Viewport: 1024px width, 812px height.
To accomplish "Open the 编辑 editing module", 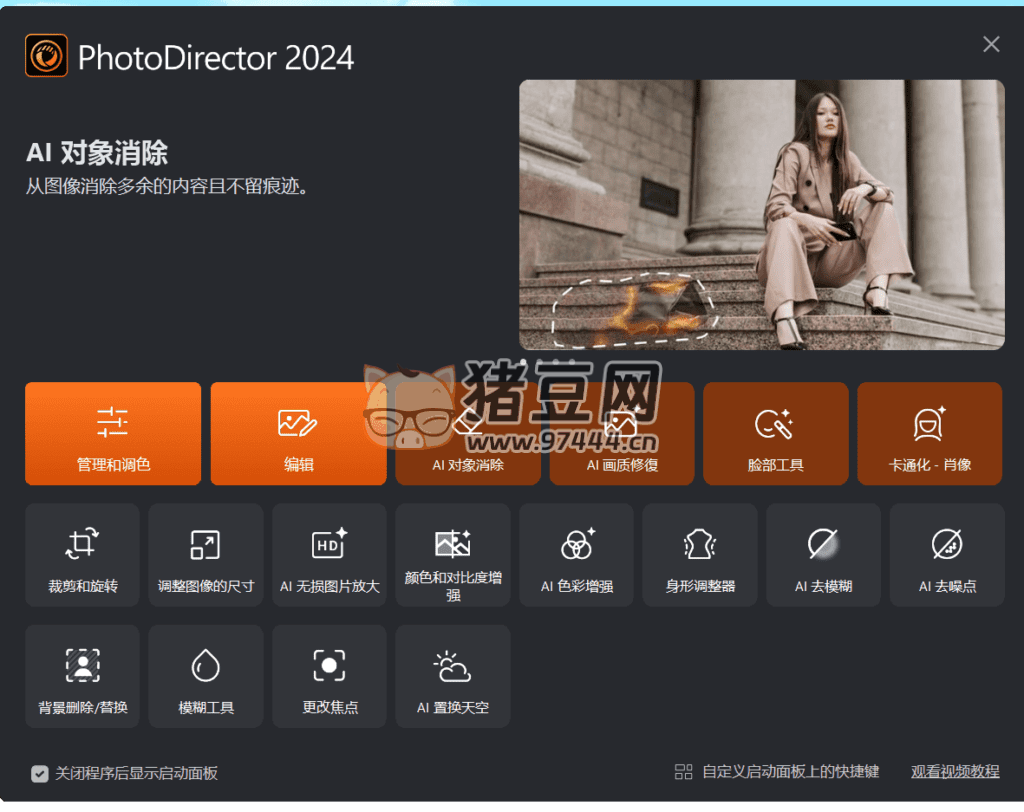I will [x=298, y=433].
